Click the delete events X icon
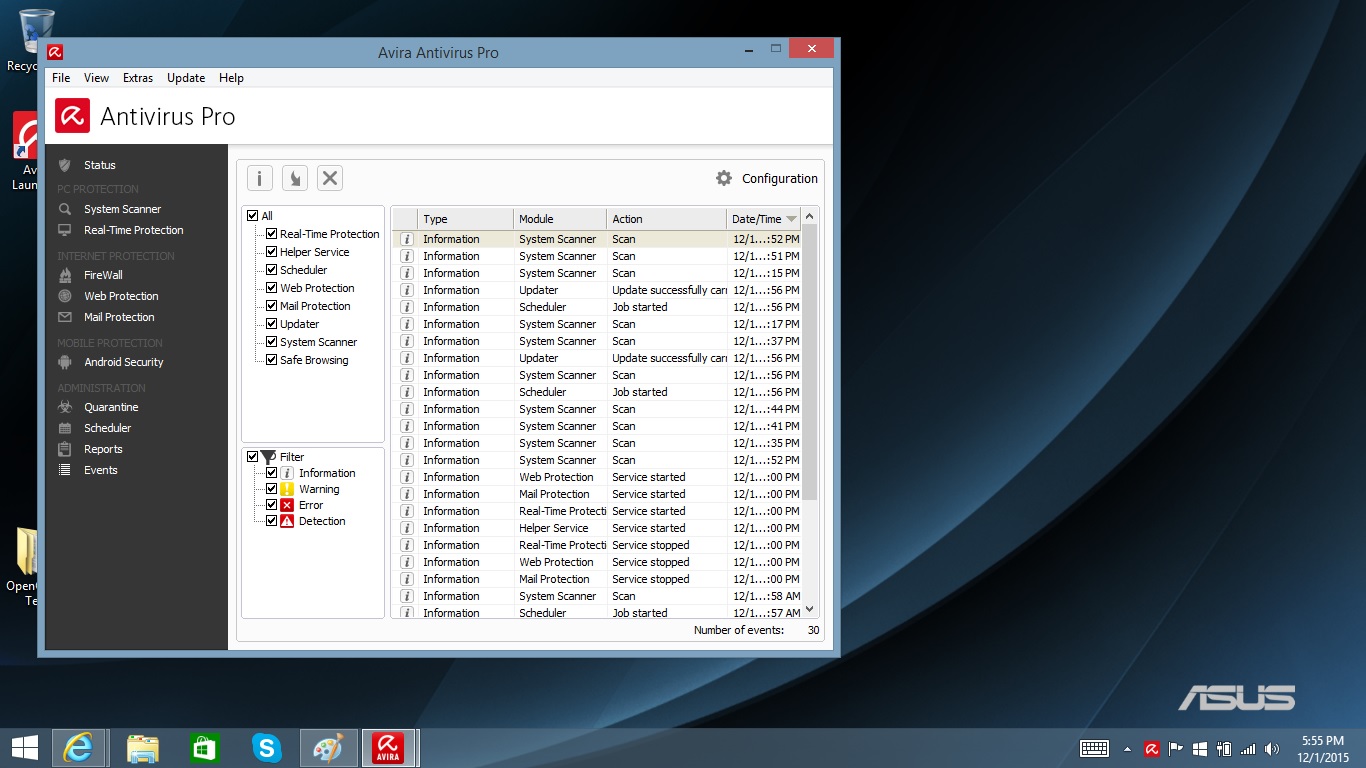Image resolution: width=1366 pixels, height=768 pixels. (x=330, y=178)
